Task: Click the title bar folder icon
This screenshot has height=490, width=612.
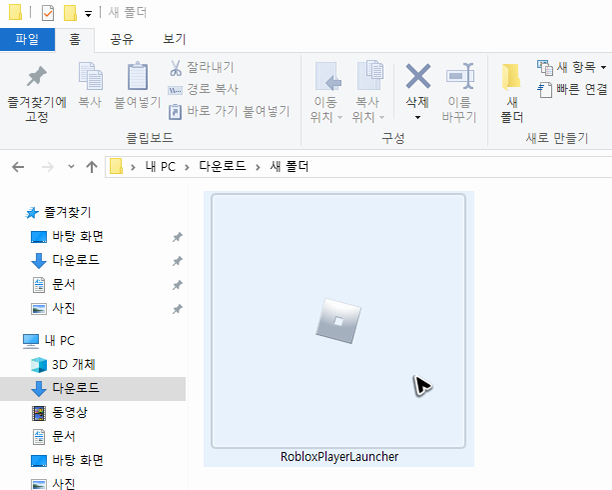Action: 15,12
